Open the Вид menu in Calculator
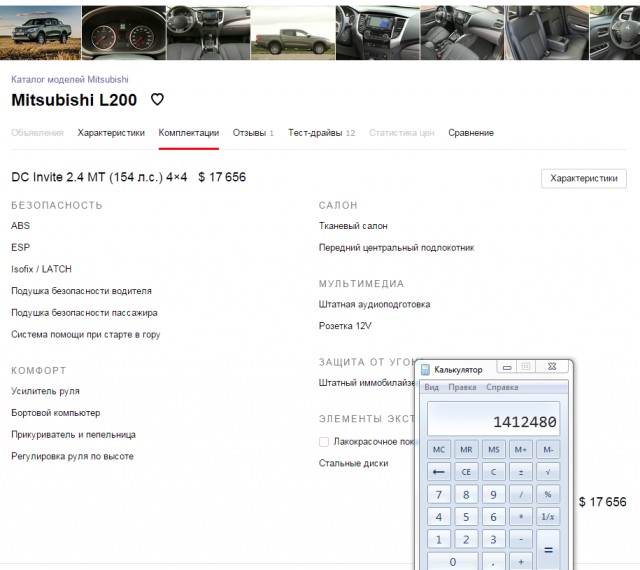This screenshot has width=640, height=570. tap(431, 387)
